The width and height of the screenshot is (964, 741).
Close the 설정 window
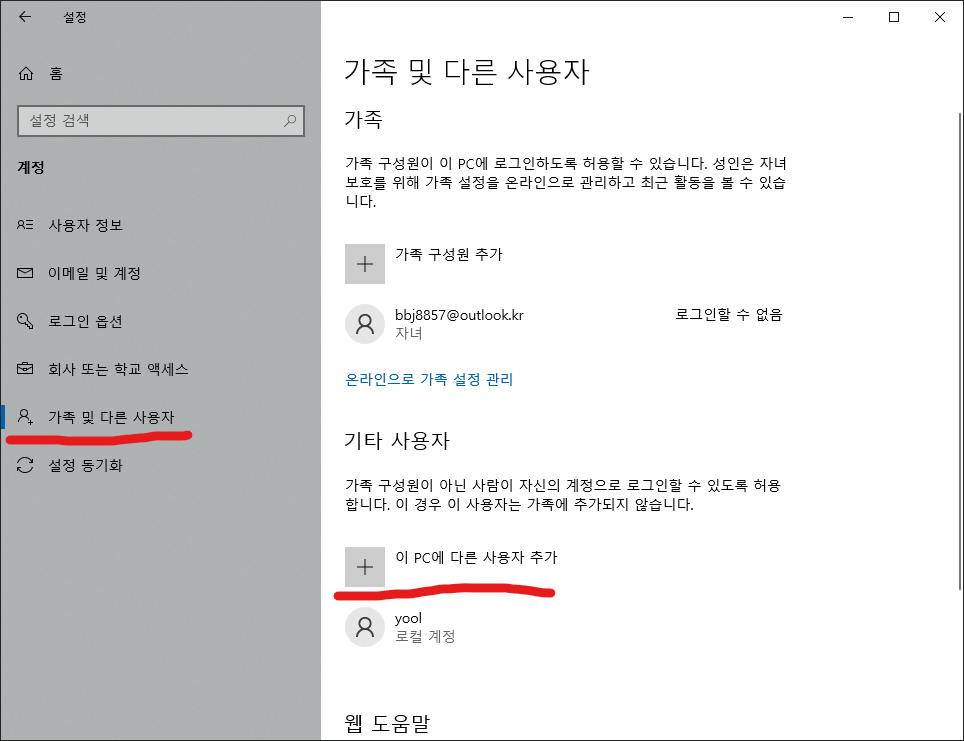[x=939, y=17]
